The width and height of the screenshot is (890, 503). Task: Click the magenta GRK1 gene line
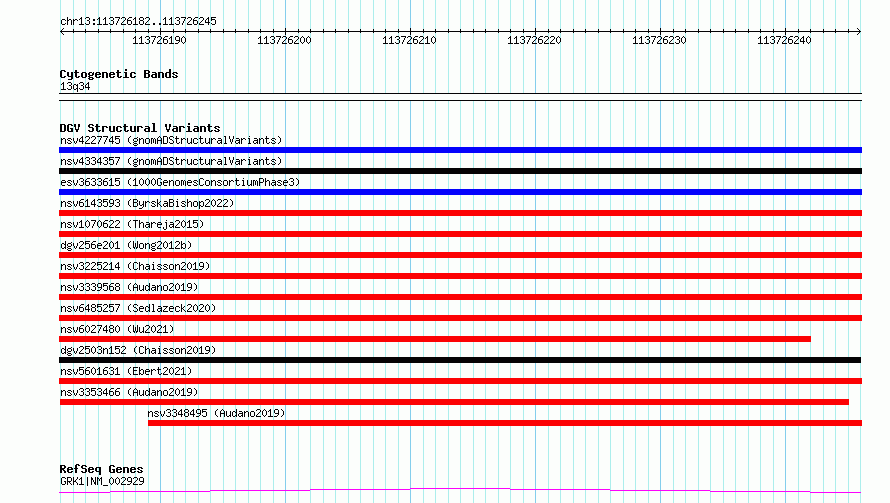(460, 490)
